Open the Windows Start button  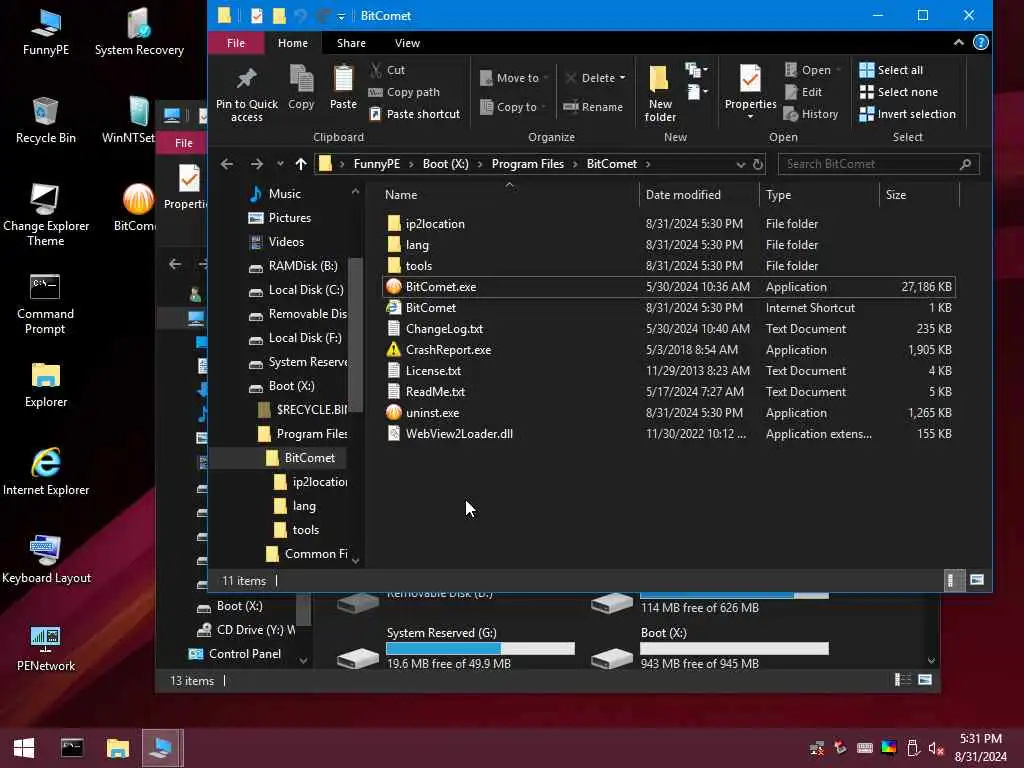[x=24, y=748]
